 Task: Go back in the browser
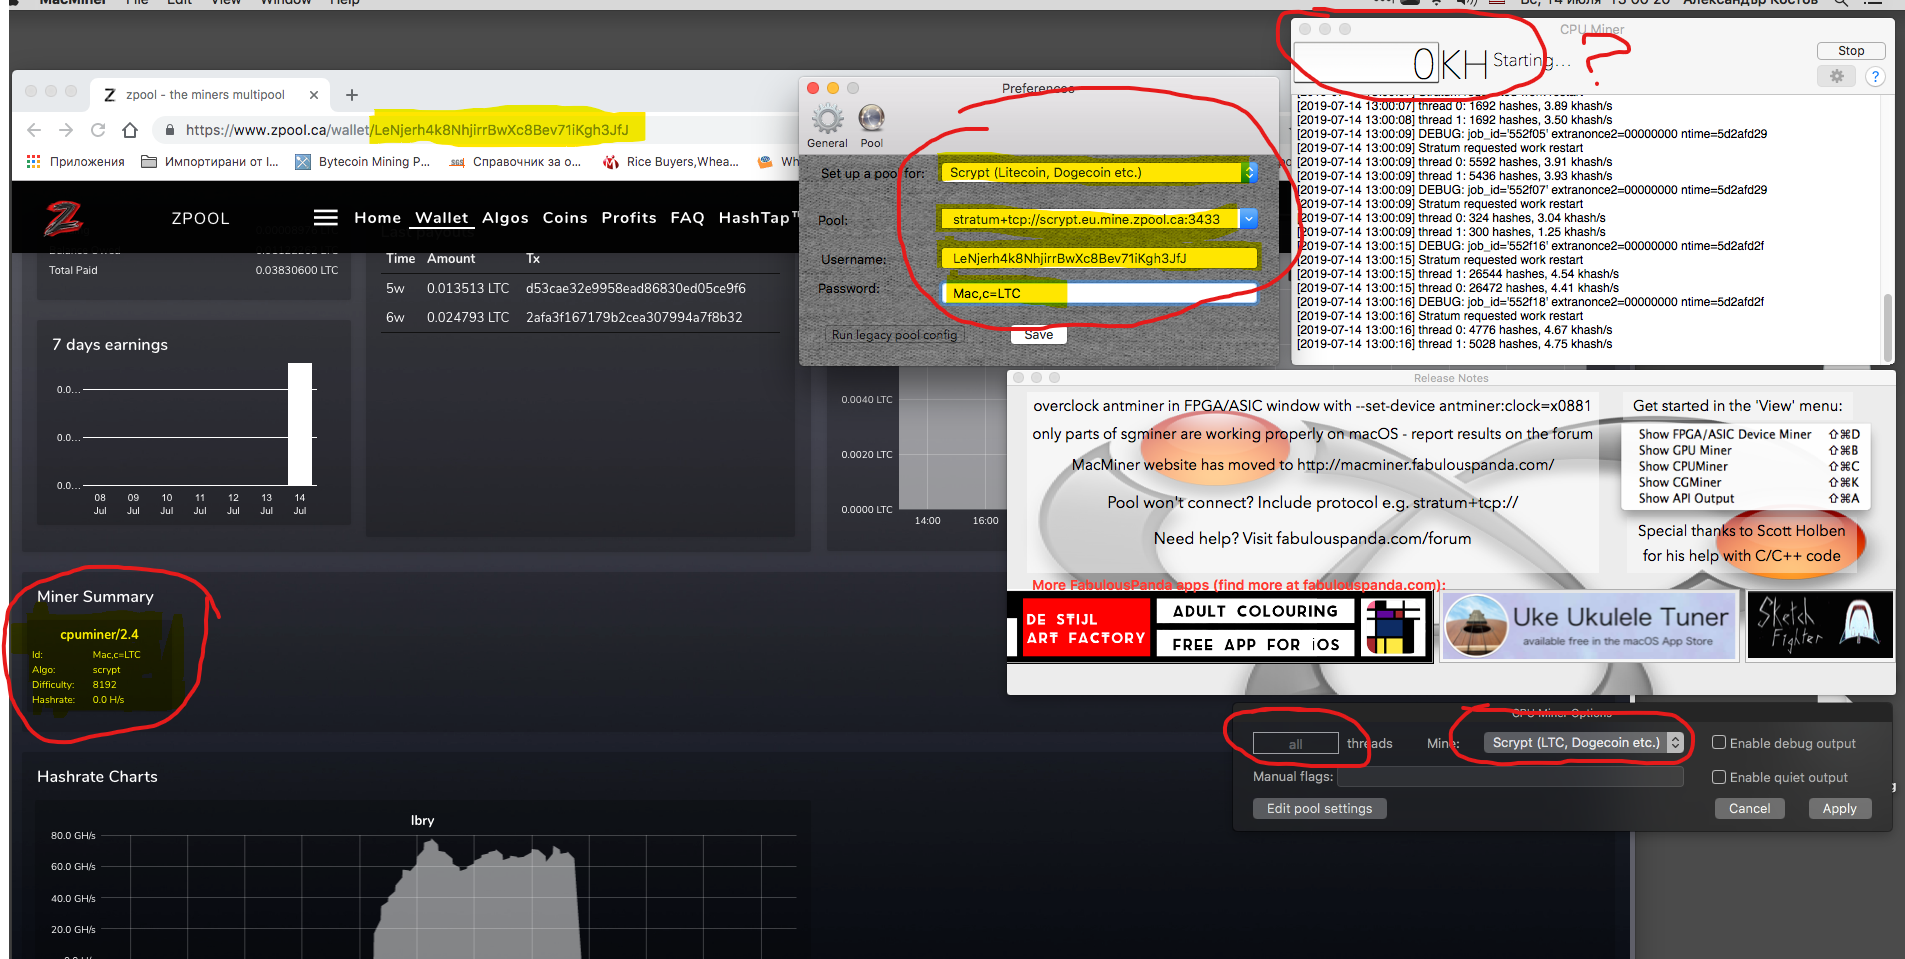point(34,130)
